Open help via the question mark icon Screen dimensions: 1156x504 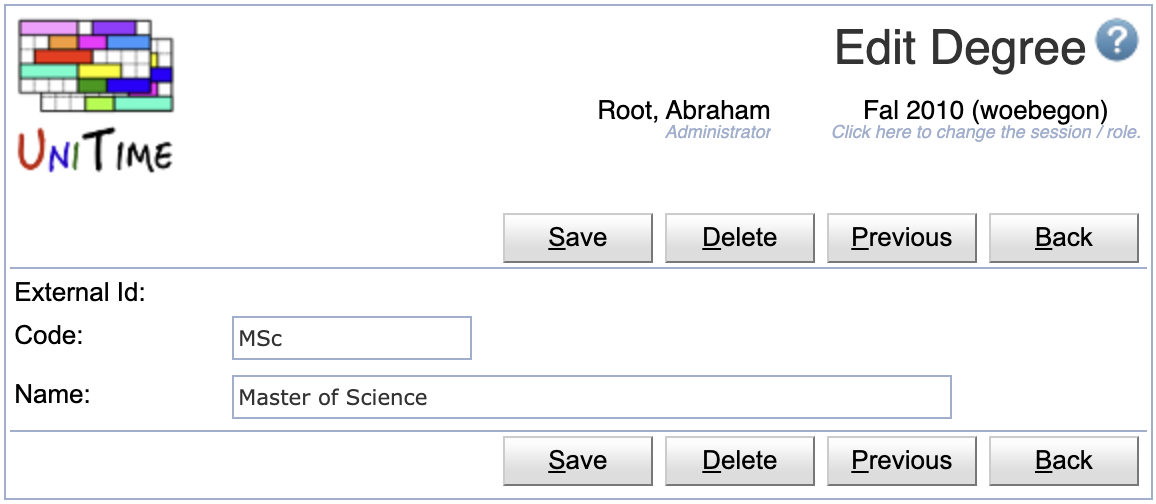point(1117,41)
